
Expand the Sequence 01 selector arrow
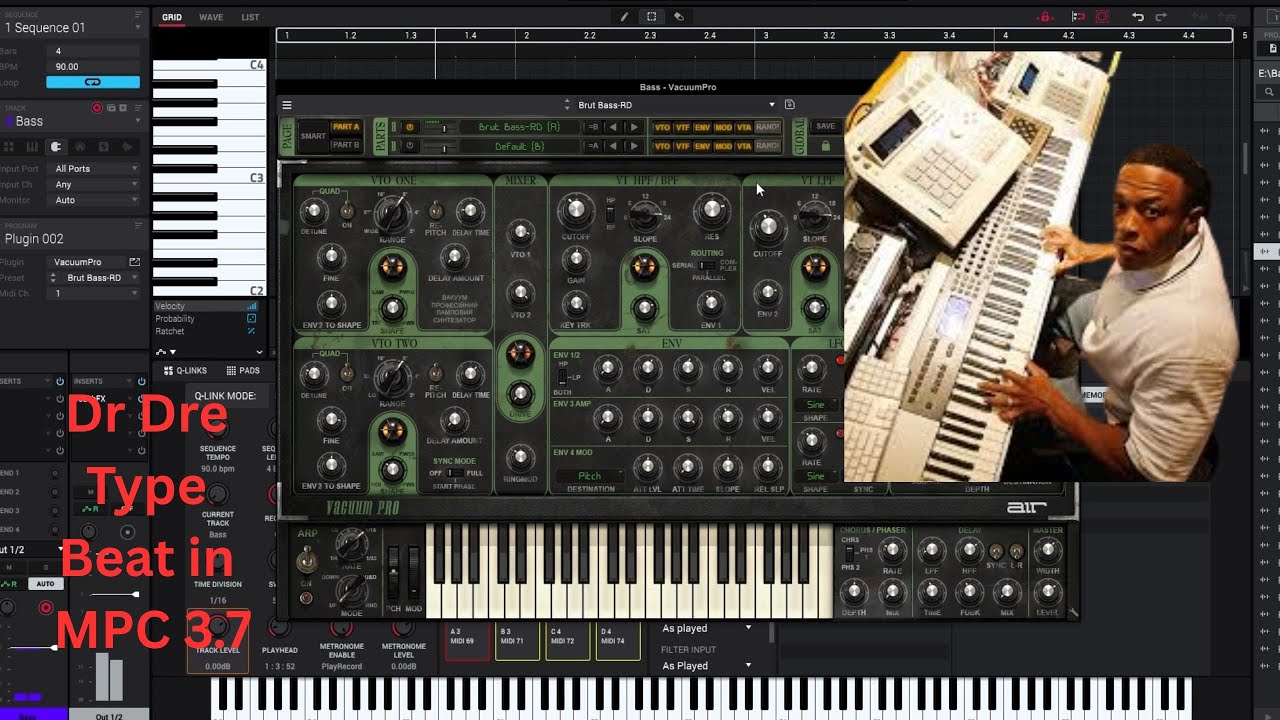[x=138, y=28]
